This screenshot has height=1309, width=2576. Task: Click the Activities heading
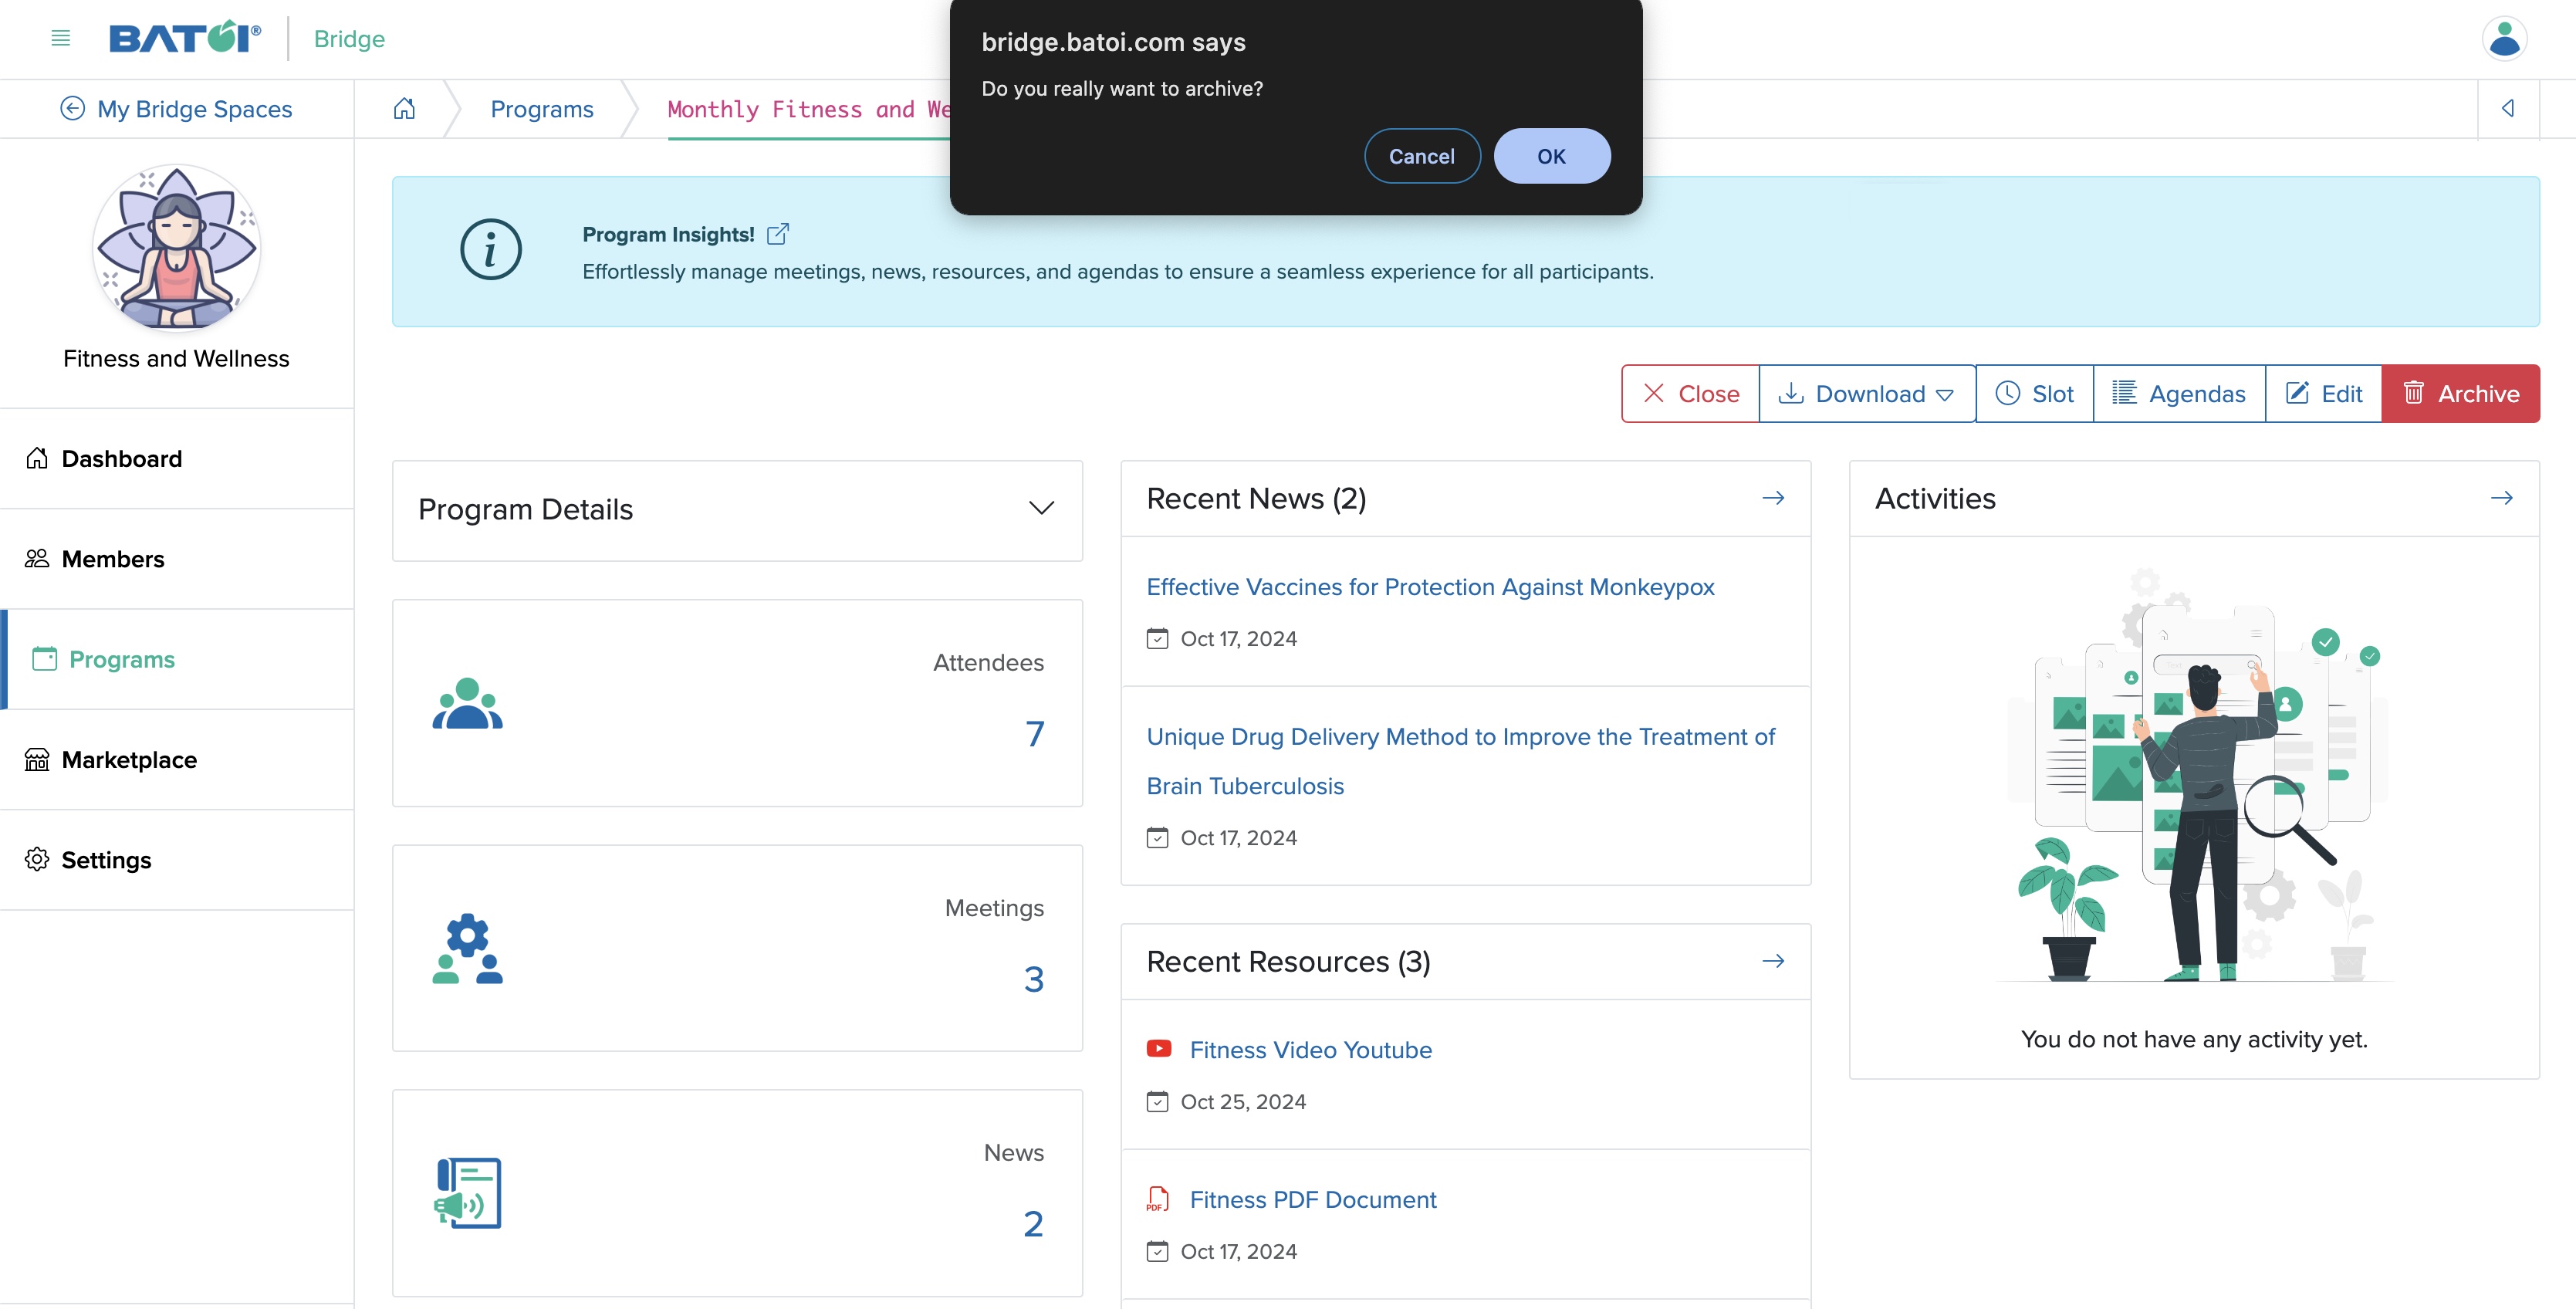point(1935,498)
